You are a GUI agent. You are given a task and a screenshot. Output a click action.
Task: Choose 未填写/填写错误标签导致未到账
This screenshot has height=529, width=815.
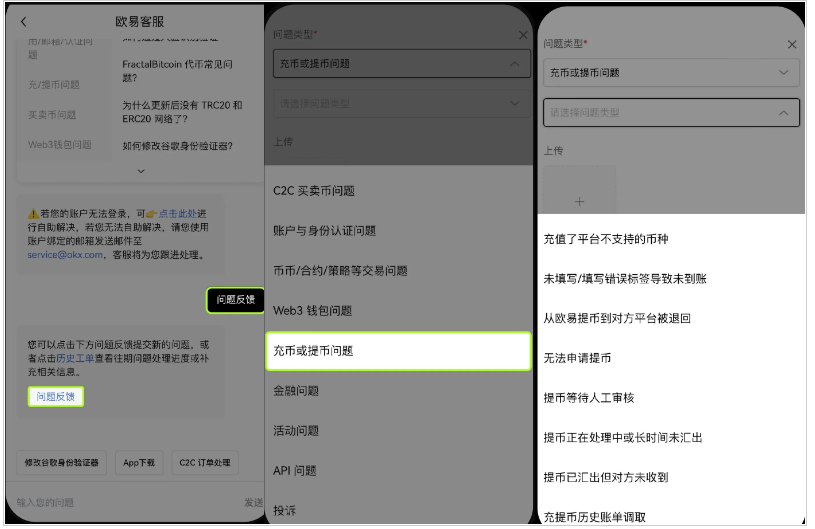click(x=625, y=279)
